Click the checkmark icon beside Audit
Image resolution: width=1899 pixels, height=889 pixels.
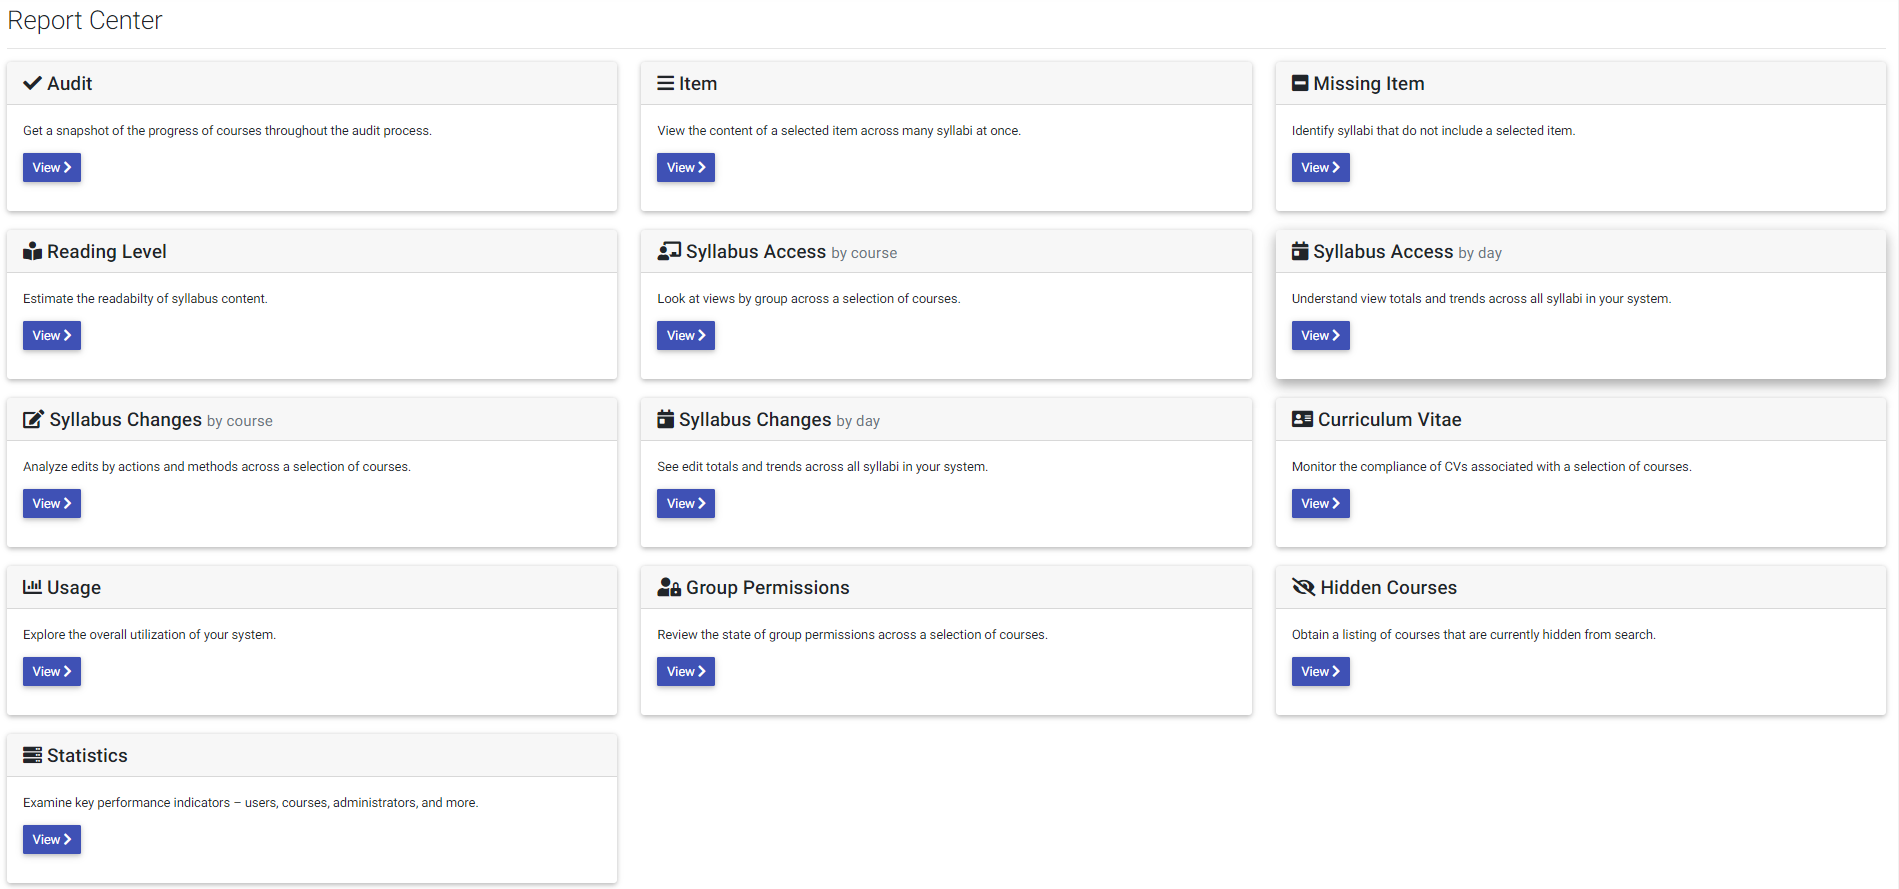pyautogui.click(x=32, y=83)
